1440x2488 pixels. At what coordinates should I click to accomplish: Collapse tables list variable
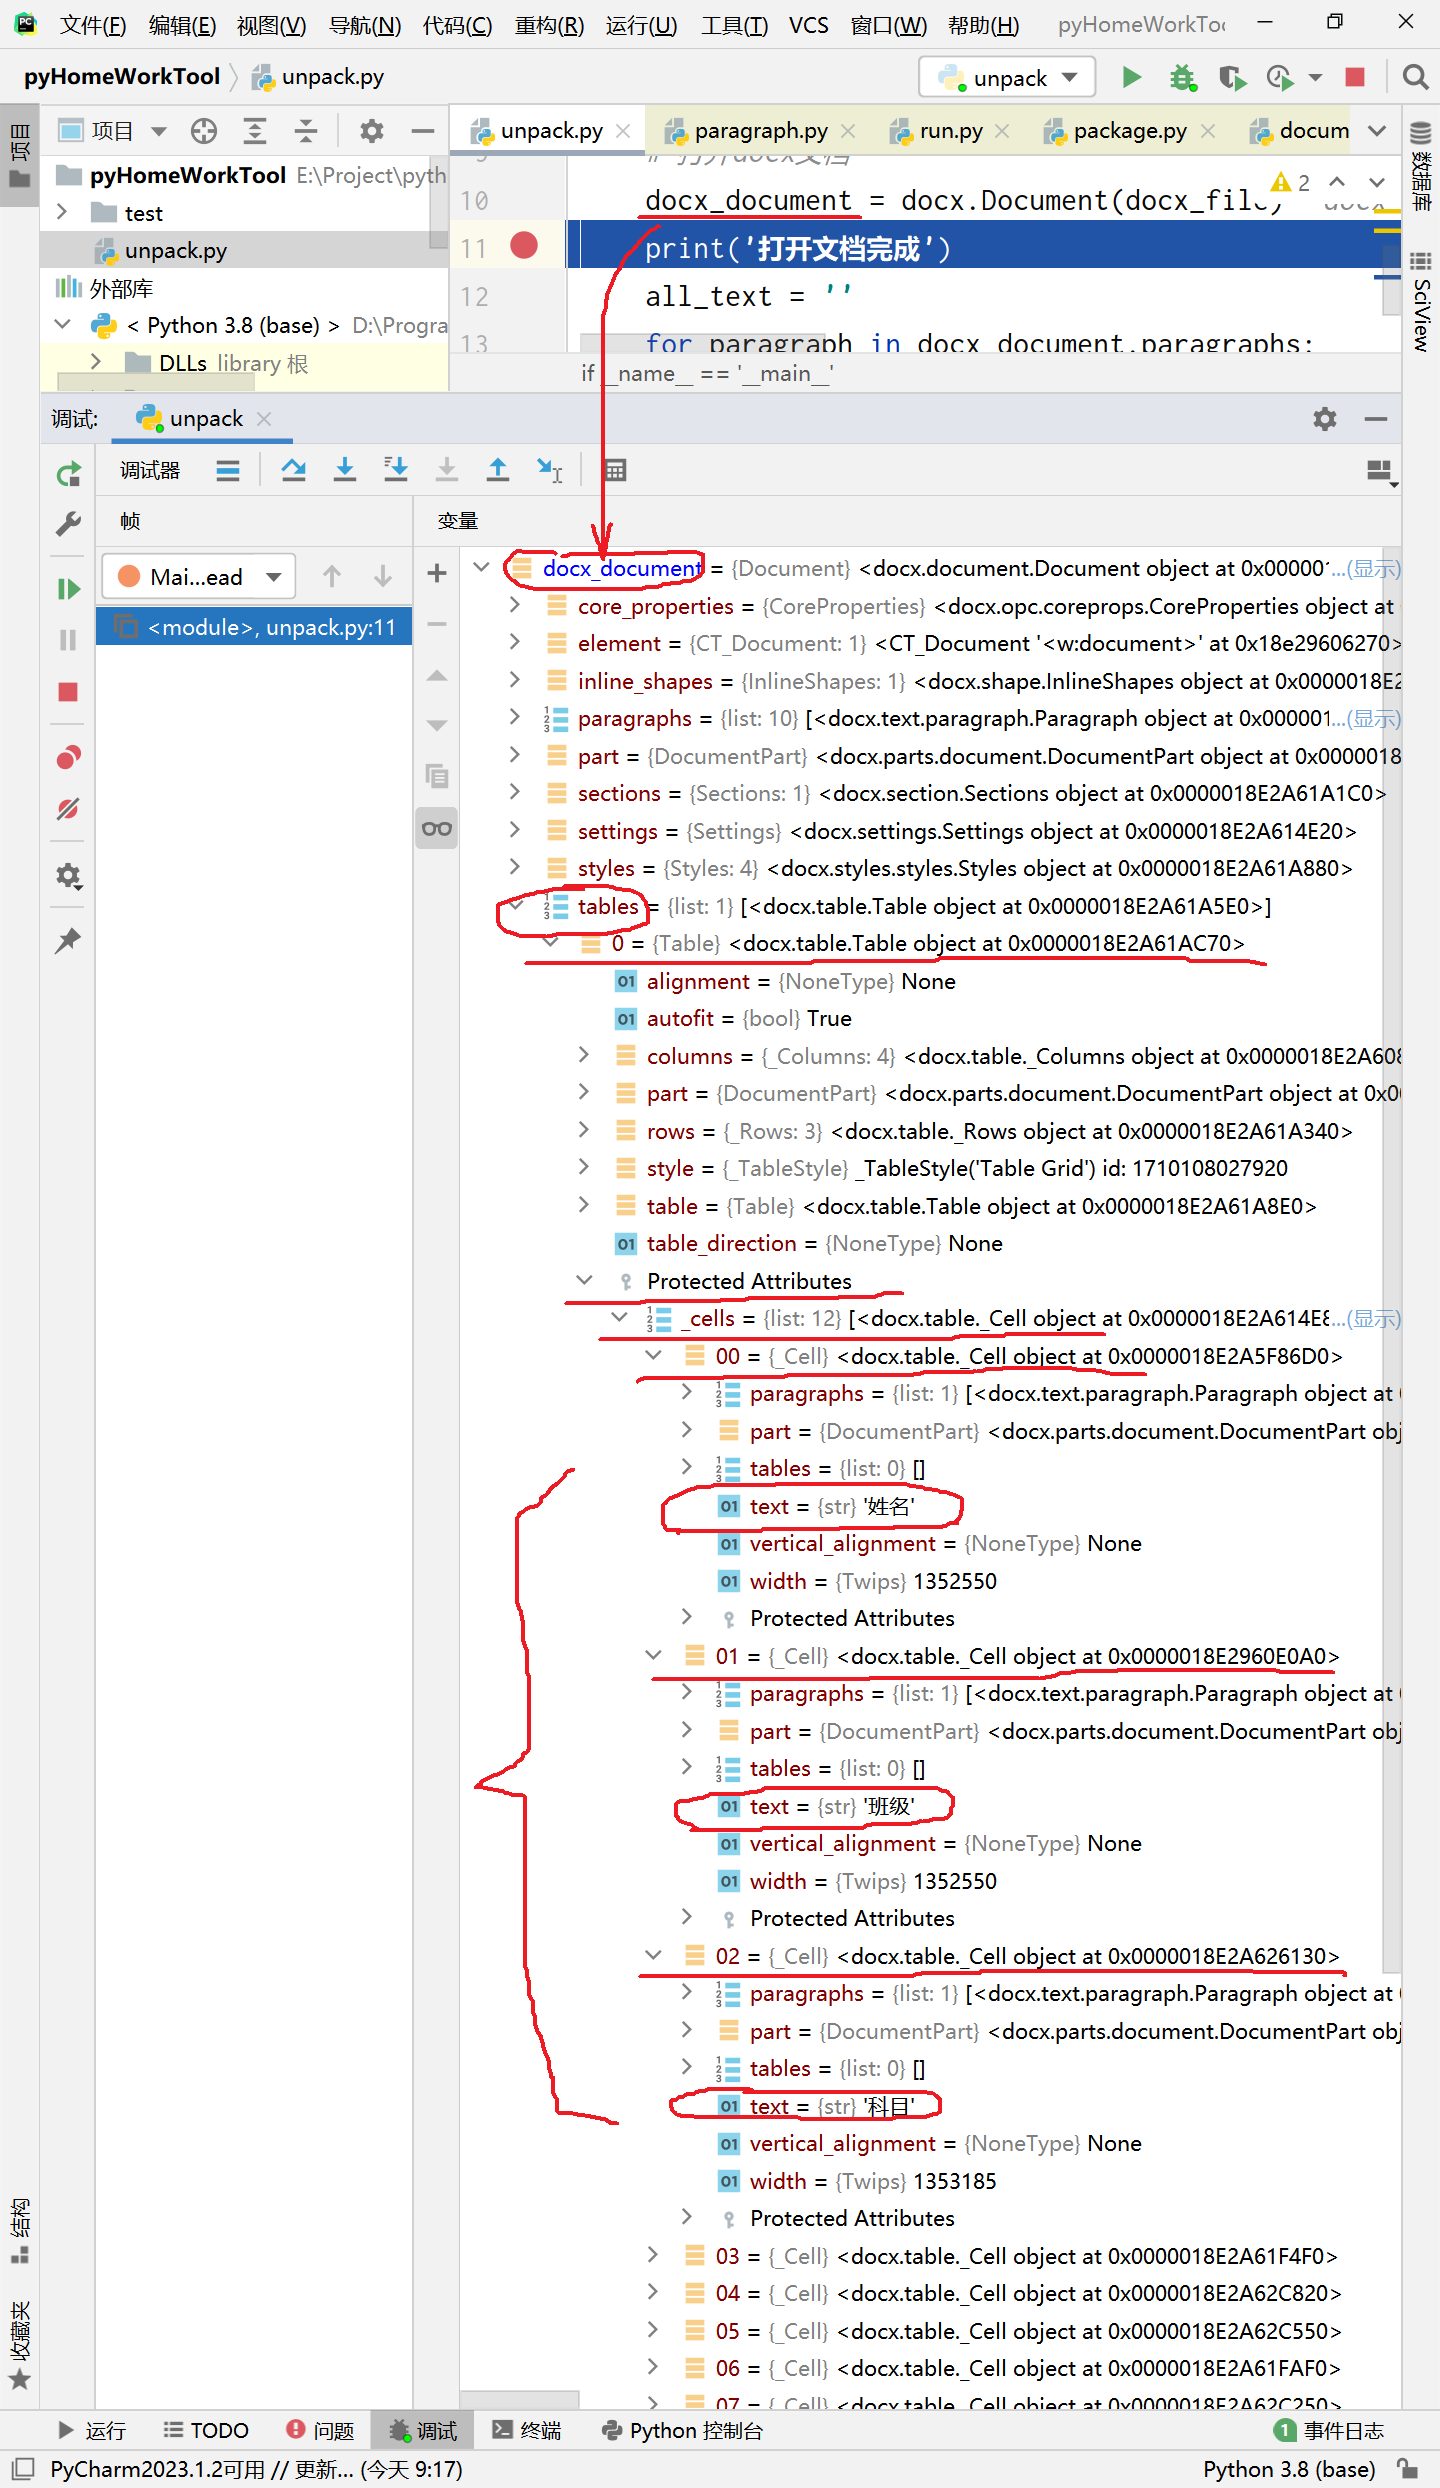tap(516, 905)
